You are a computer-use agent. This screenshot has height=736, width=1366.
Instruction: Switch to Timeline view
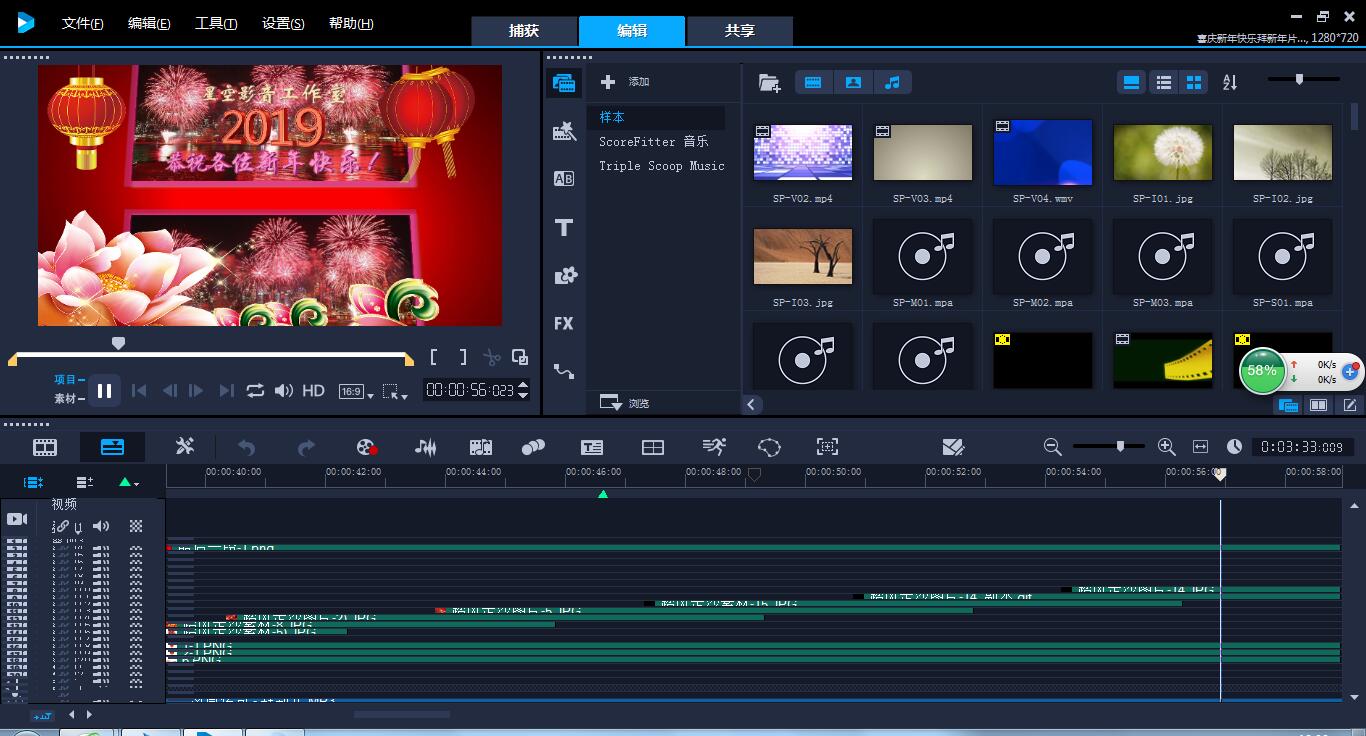click(x=112, y=447)
